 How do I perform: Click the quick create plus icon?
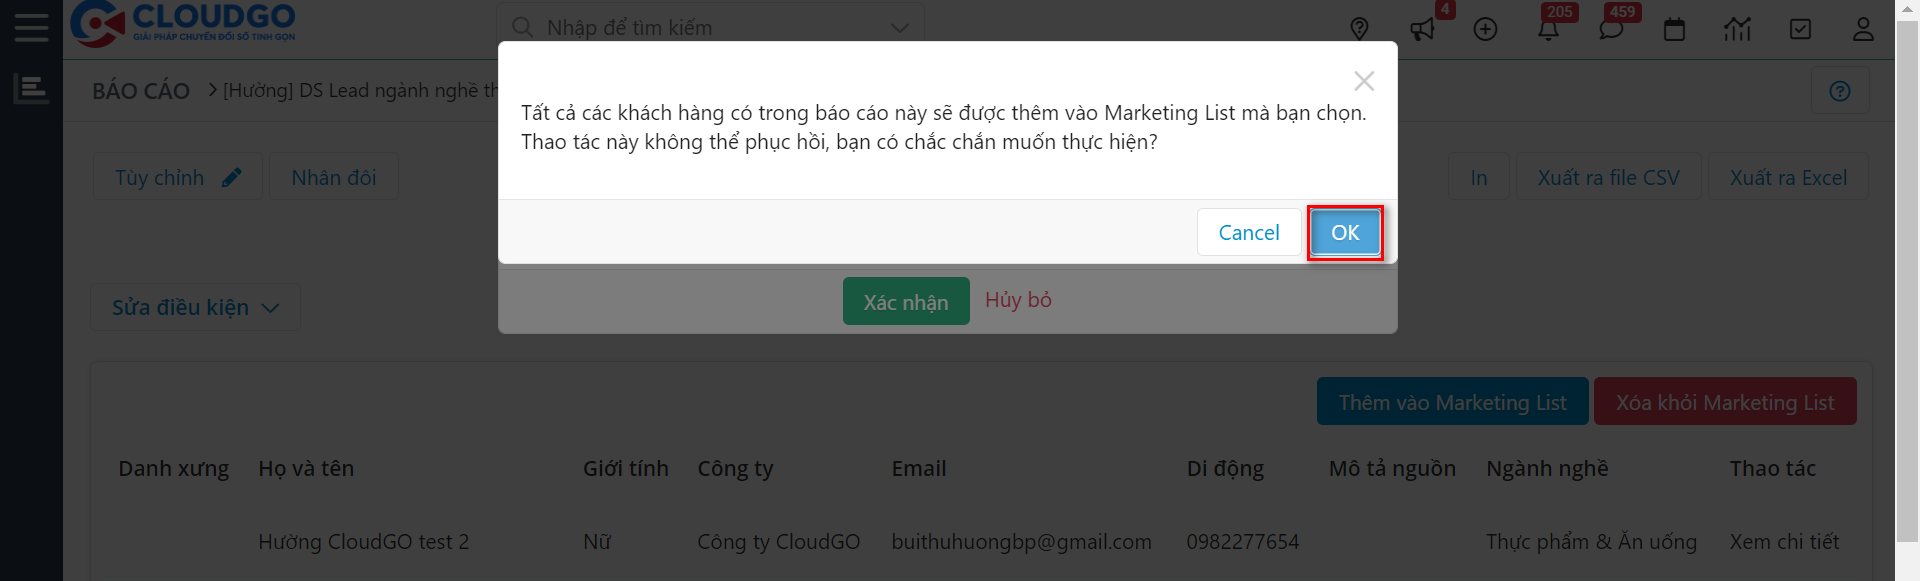click(1485, 29)
